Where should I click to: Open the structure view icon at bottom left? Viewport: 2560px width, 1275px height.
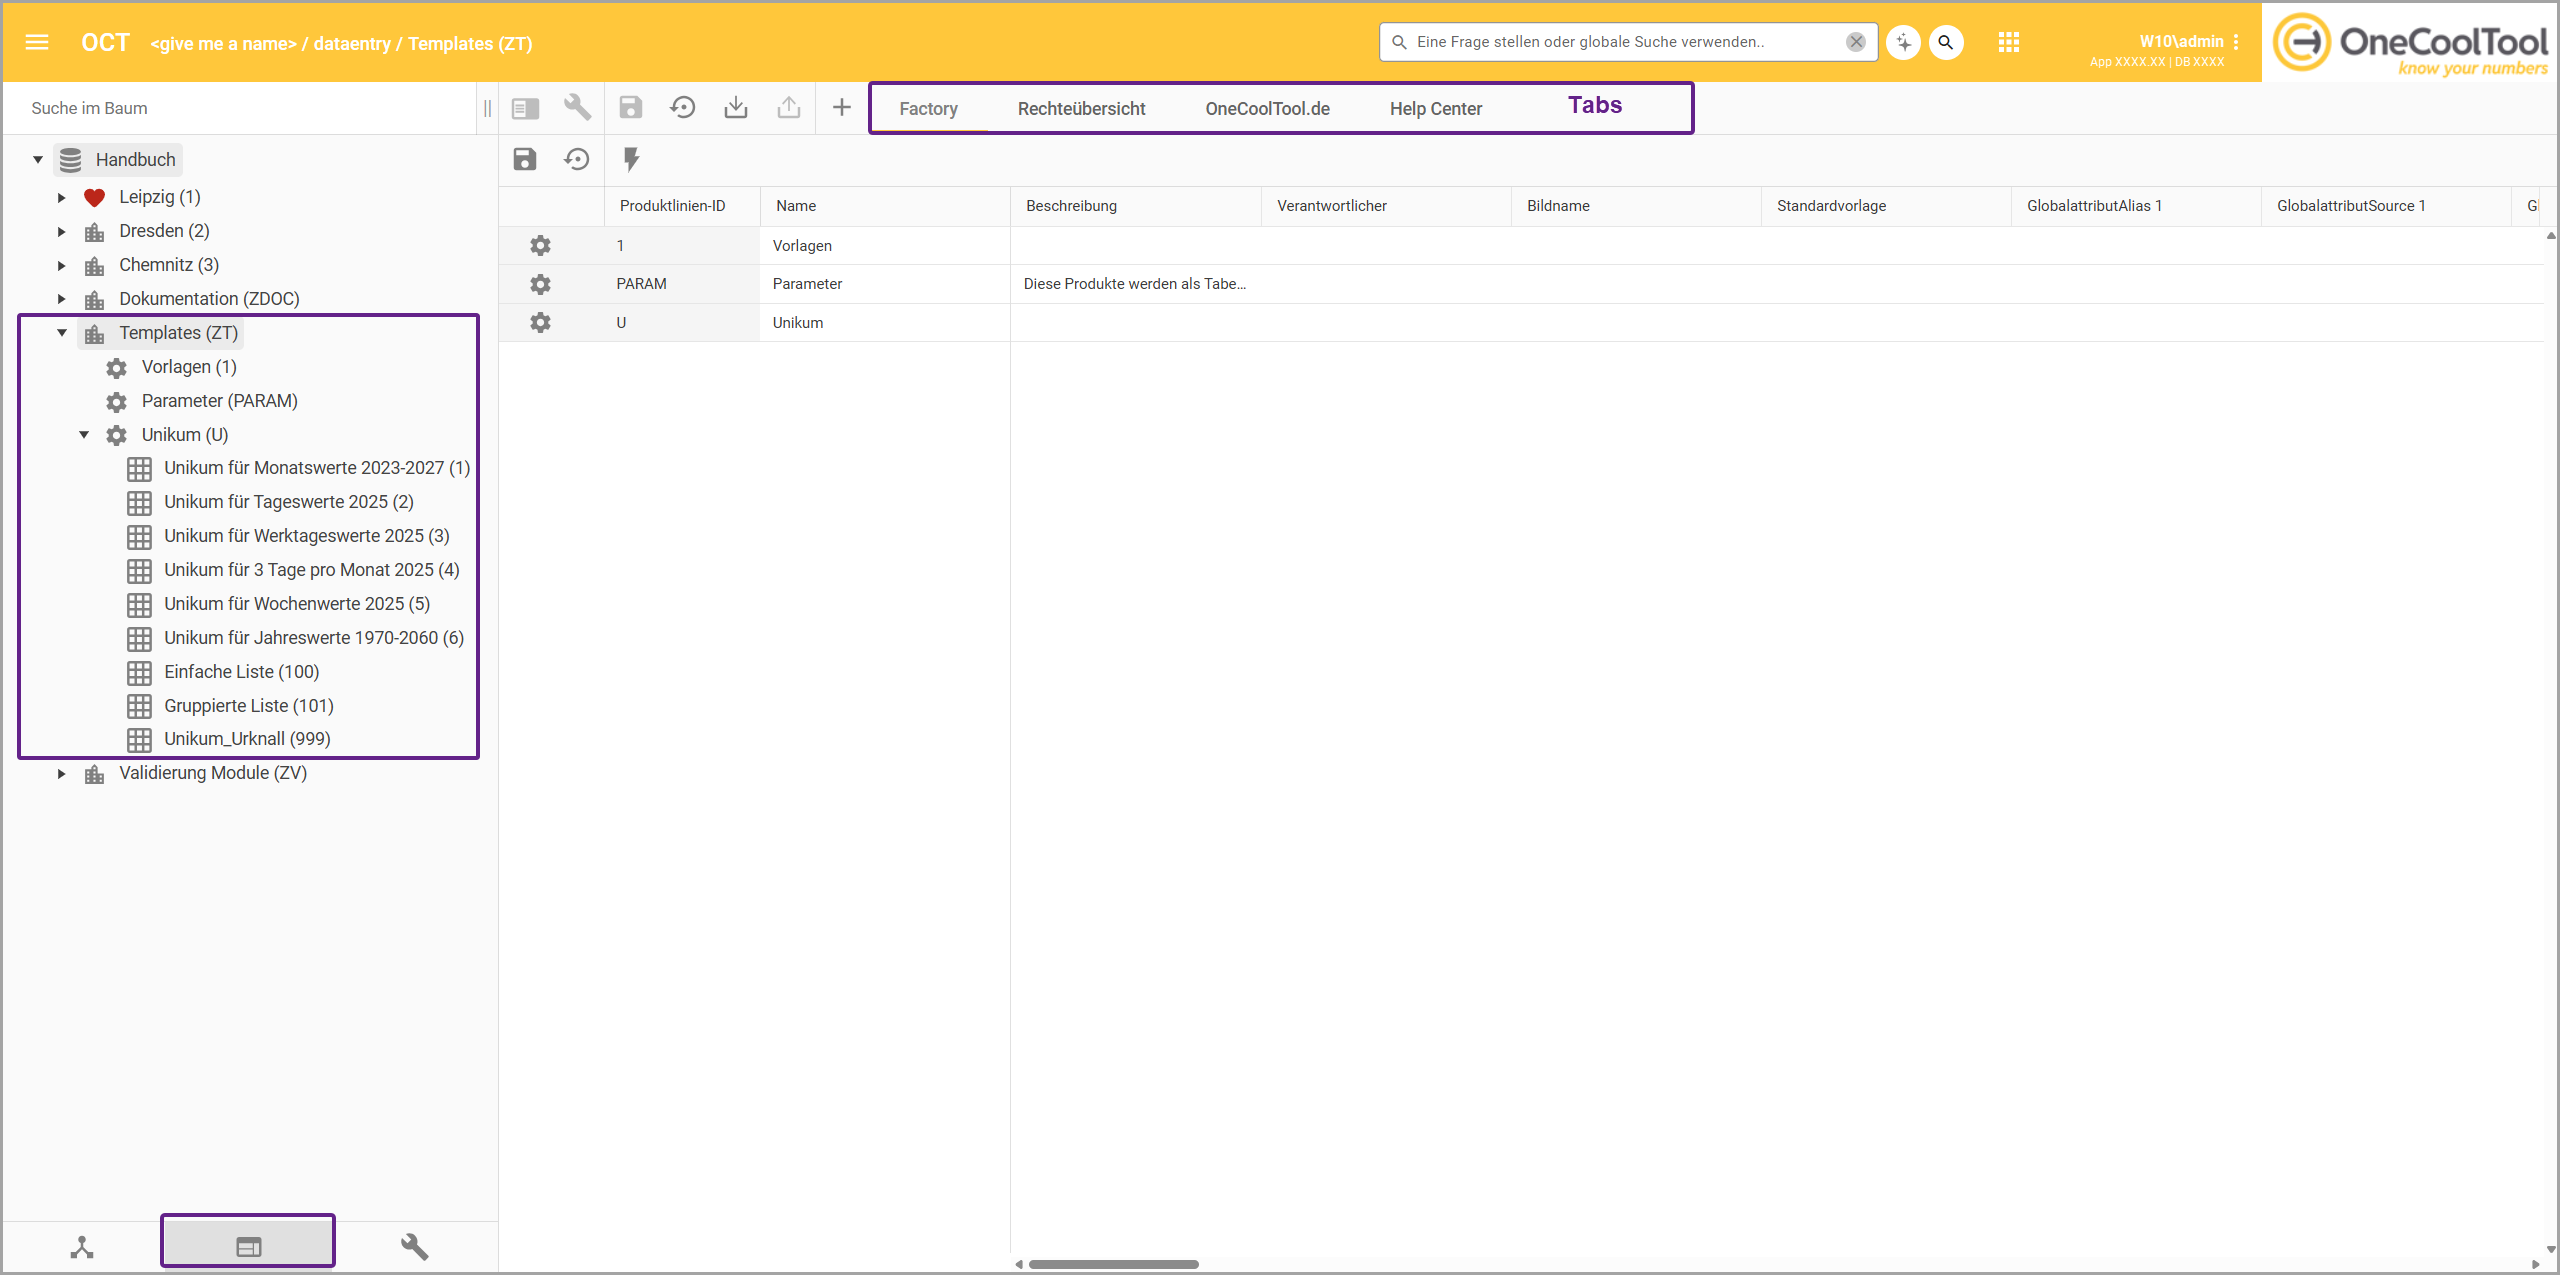click(82, 1246)
